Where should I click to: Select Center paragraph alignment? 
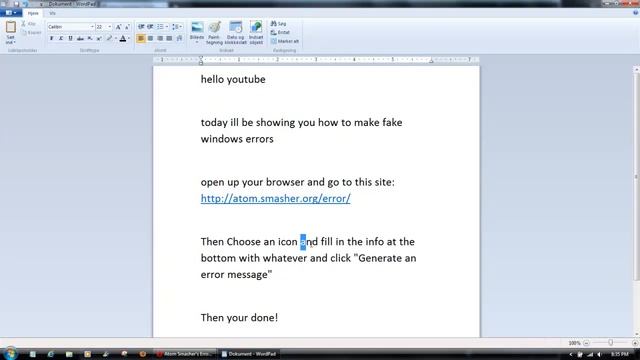tap(151, 38)
